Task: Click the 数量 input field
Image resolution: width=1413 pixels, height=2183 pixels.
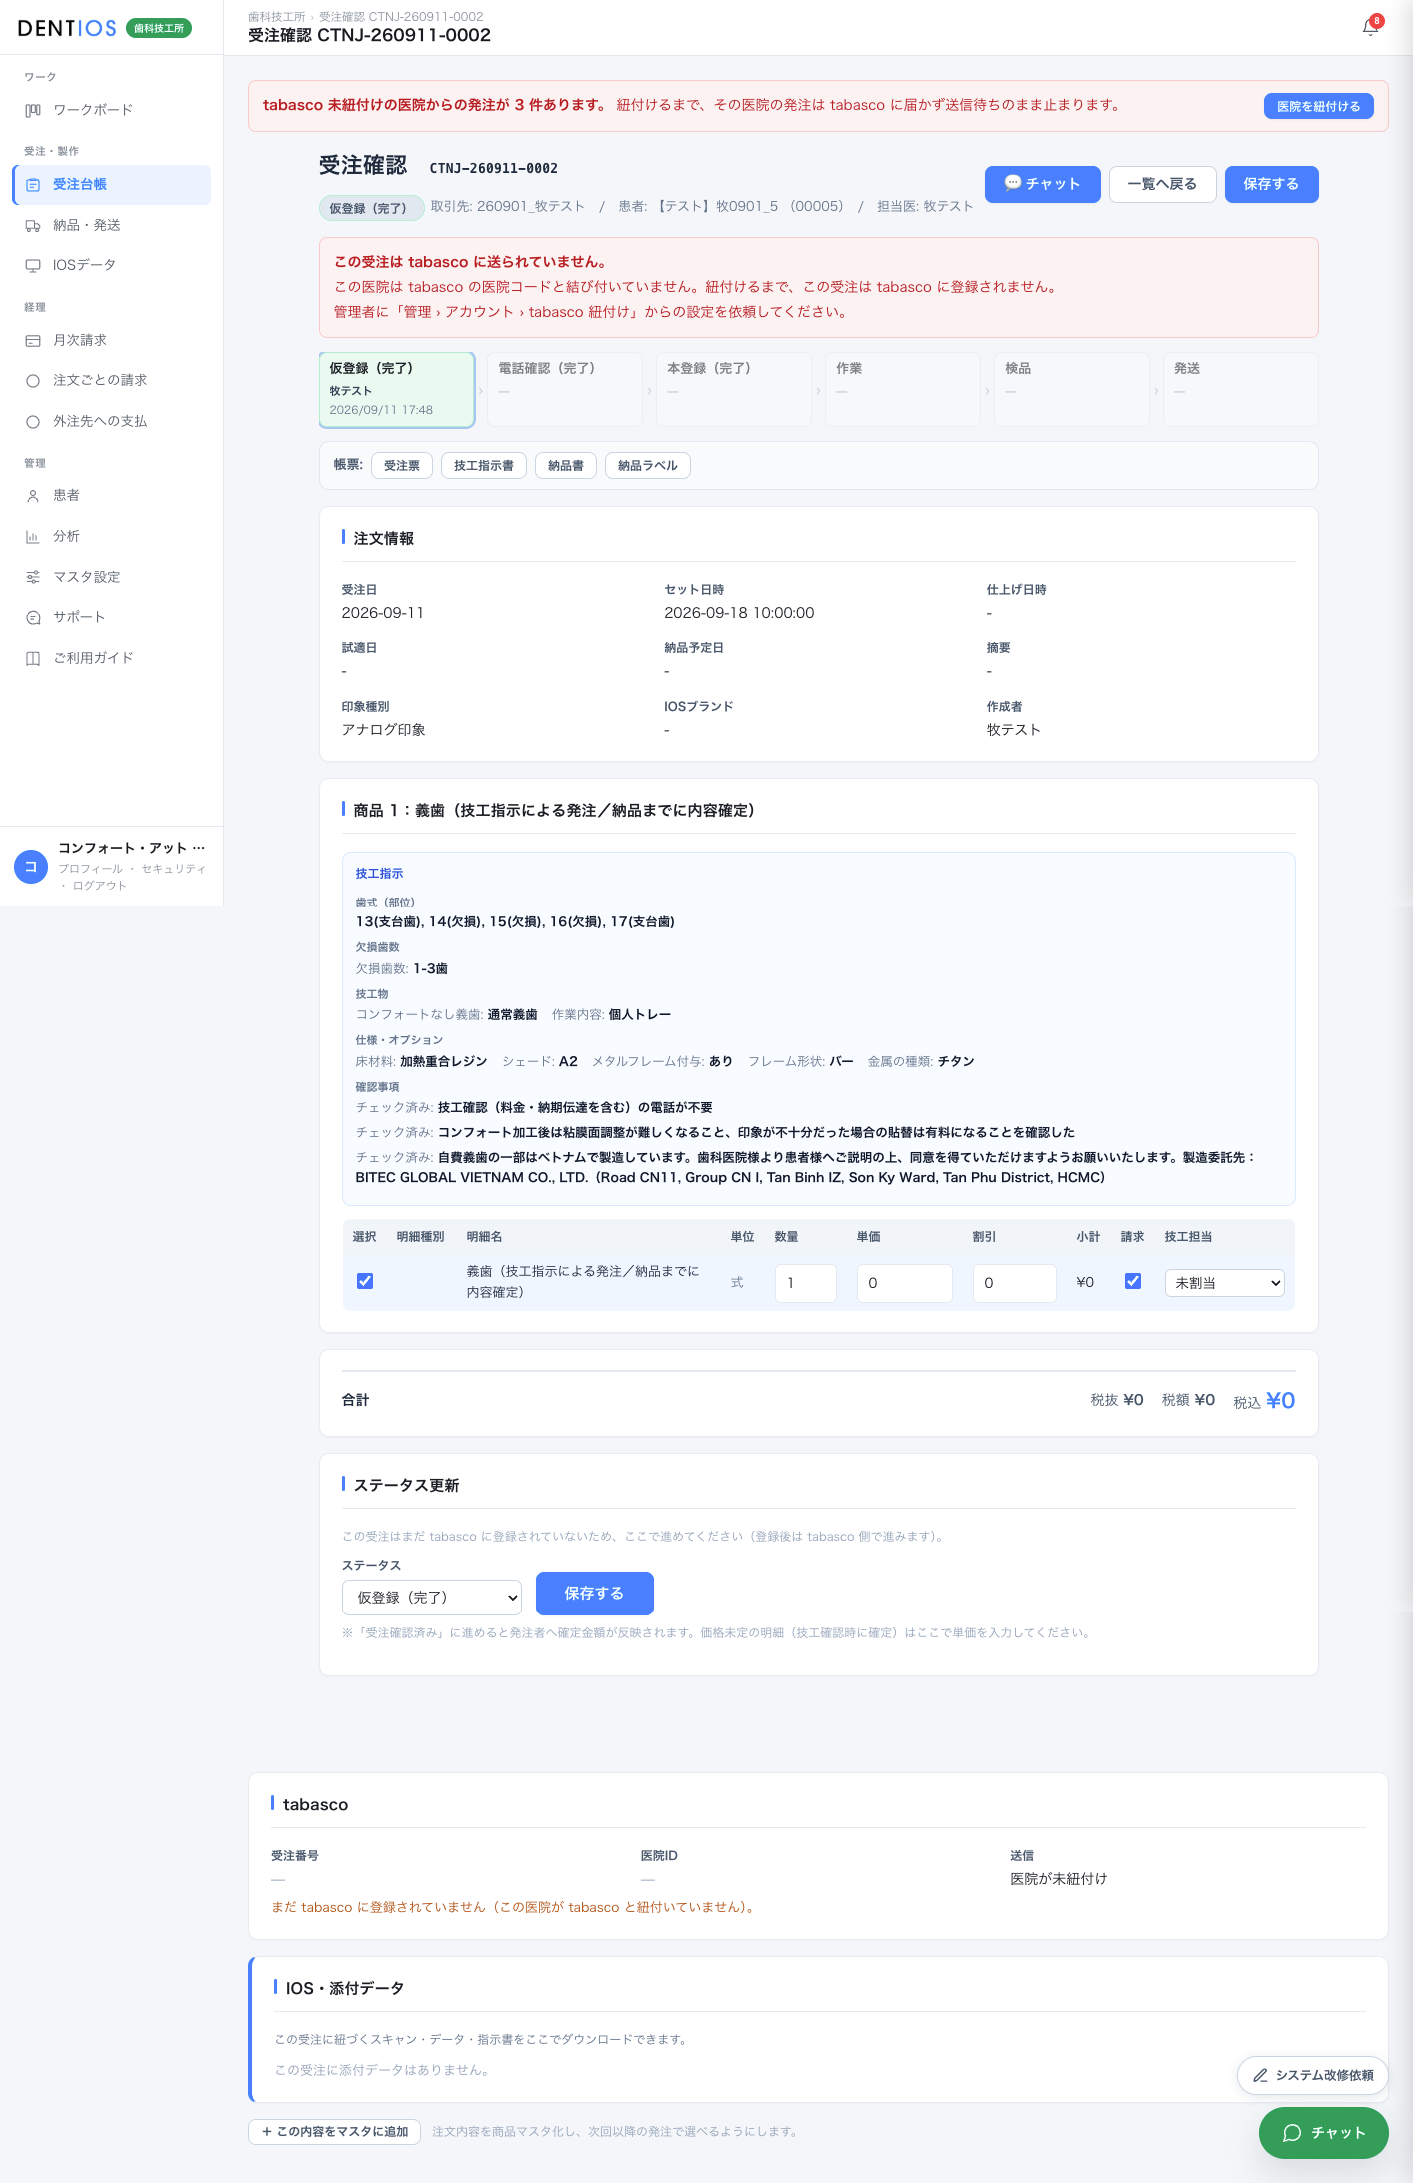Action: pyautogui.click(x=806, y=1283)
